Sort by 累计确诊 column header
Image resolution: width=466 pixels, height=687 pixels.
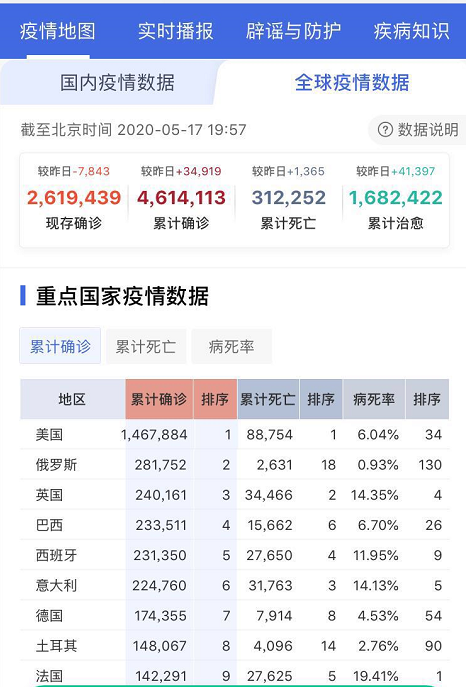[159, 399]
